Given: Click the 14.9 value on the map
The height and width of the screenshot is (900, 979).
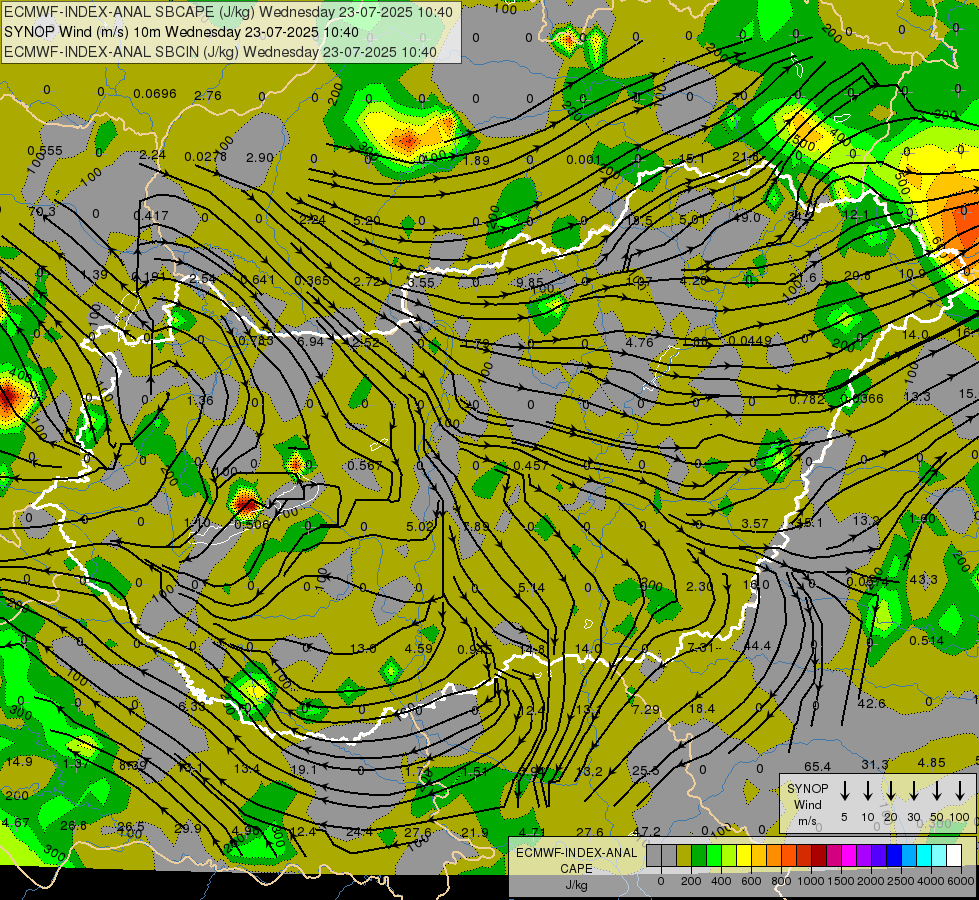Looking at the screenshot, I should pos(19,761).
